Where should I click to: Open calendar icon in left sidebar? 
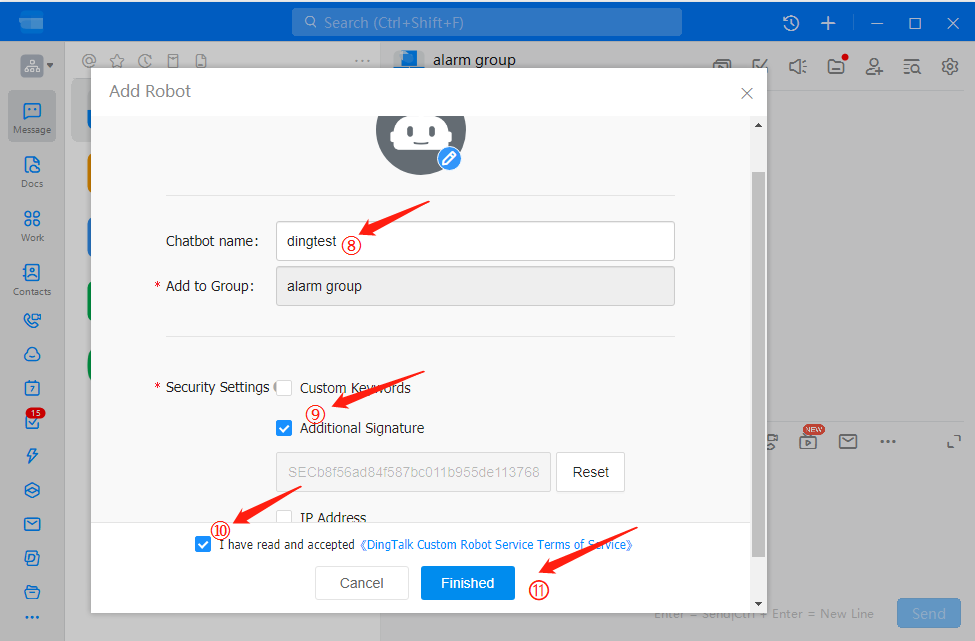(32, 388)
